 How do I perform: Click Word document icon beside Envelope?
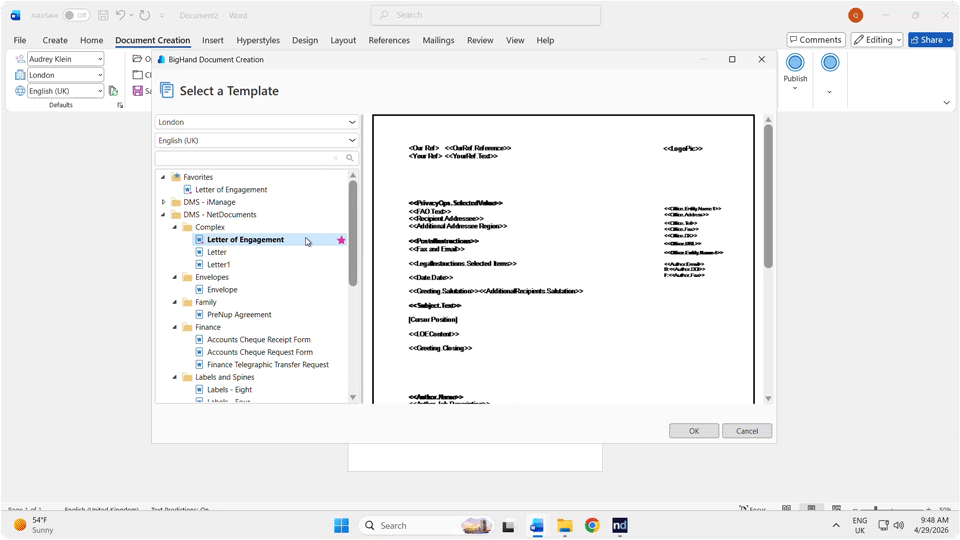[199, 290]
